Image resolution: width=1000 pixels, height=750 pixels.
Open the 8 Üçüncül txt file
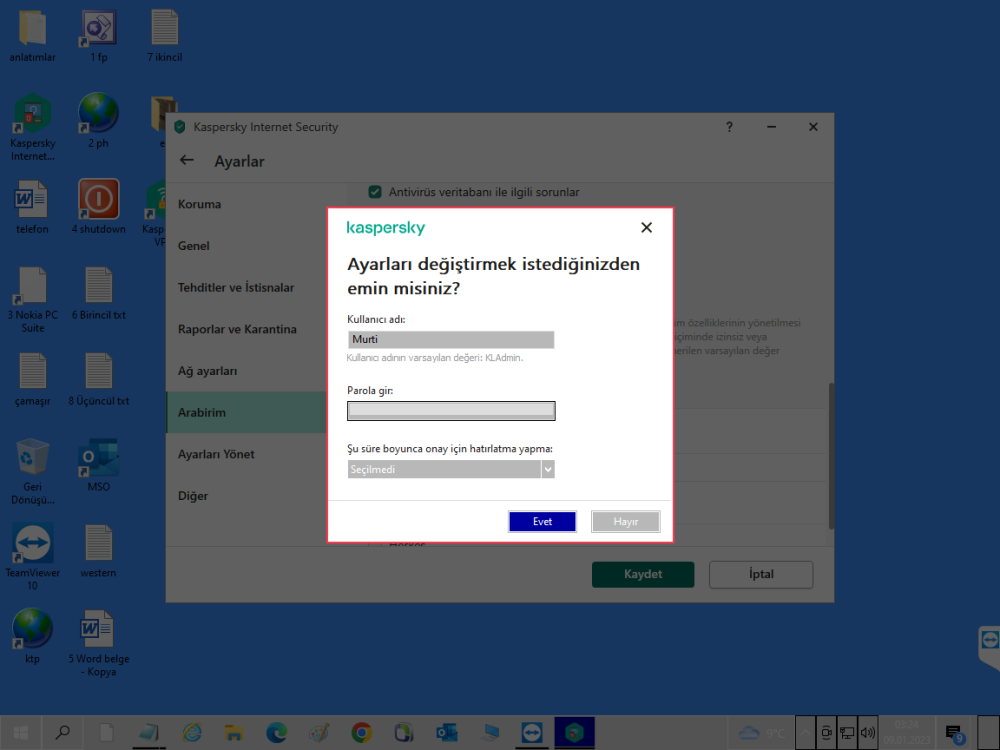tap(98, 379)
